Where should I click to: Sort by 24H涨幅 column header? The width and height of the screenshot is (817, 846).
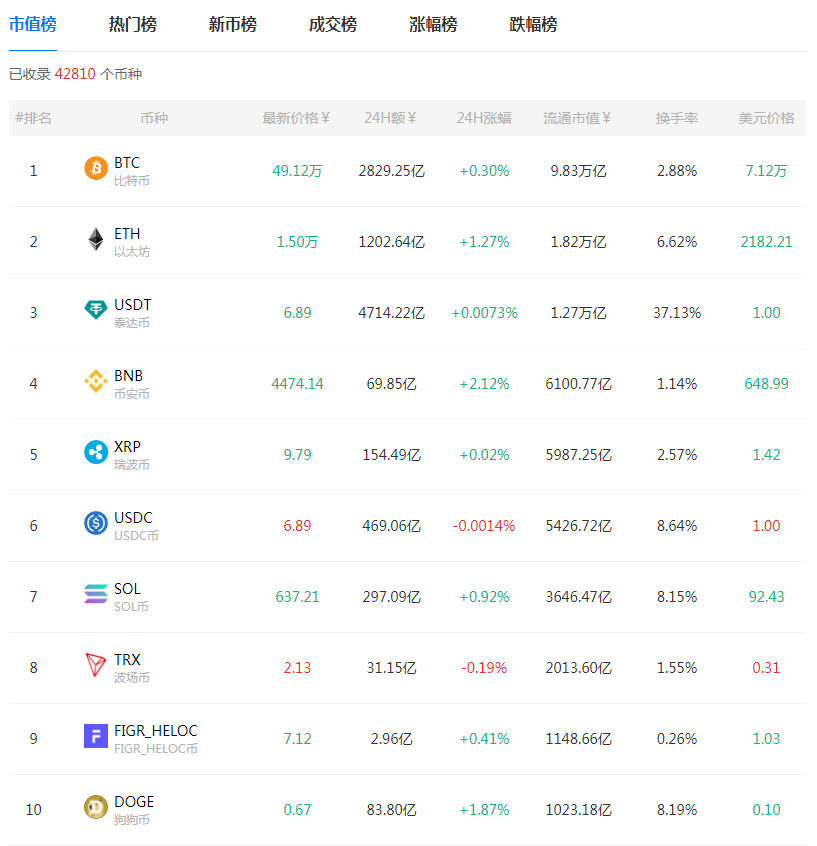tap(484, 118)
